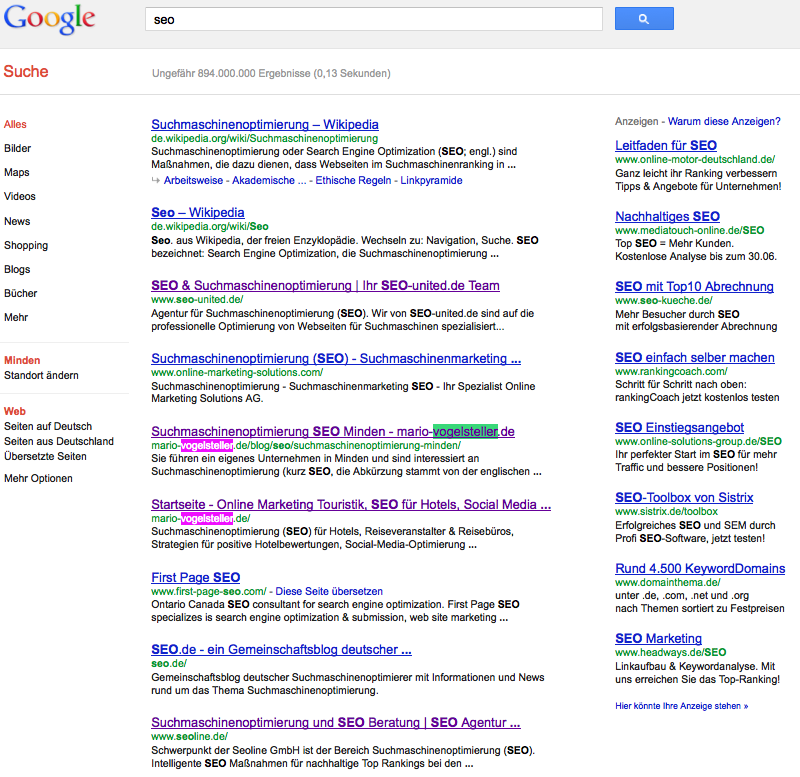Click the www.domainthema.de/ URL text
Screen dimensions: 800x777
[668, 582]
